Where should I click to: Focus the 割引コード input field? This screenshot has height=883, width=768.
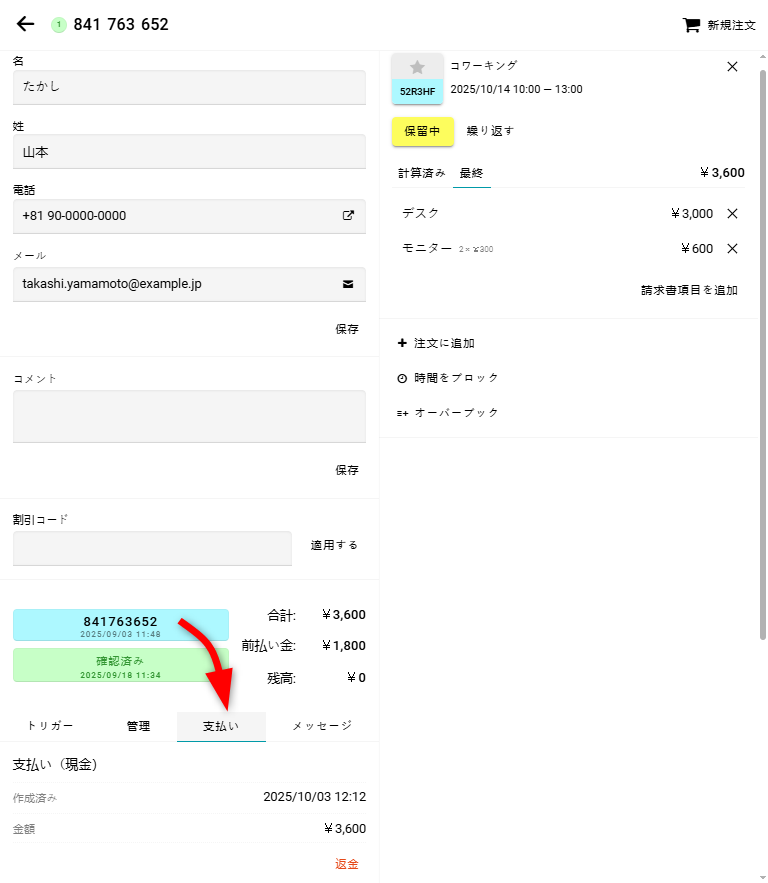click(x=152, y=548)
